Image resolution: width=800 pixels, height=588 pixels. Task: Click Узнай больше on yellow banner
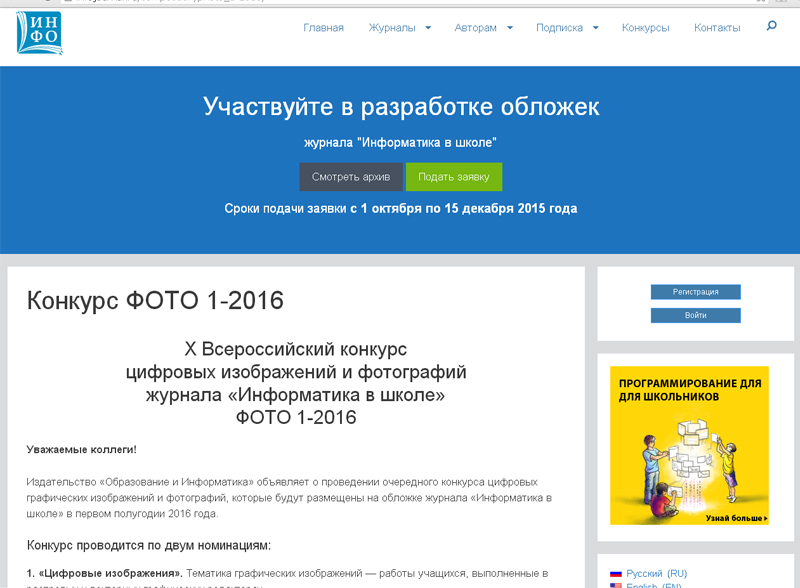click(x=736, y=518)
